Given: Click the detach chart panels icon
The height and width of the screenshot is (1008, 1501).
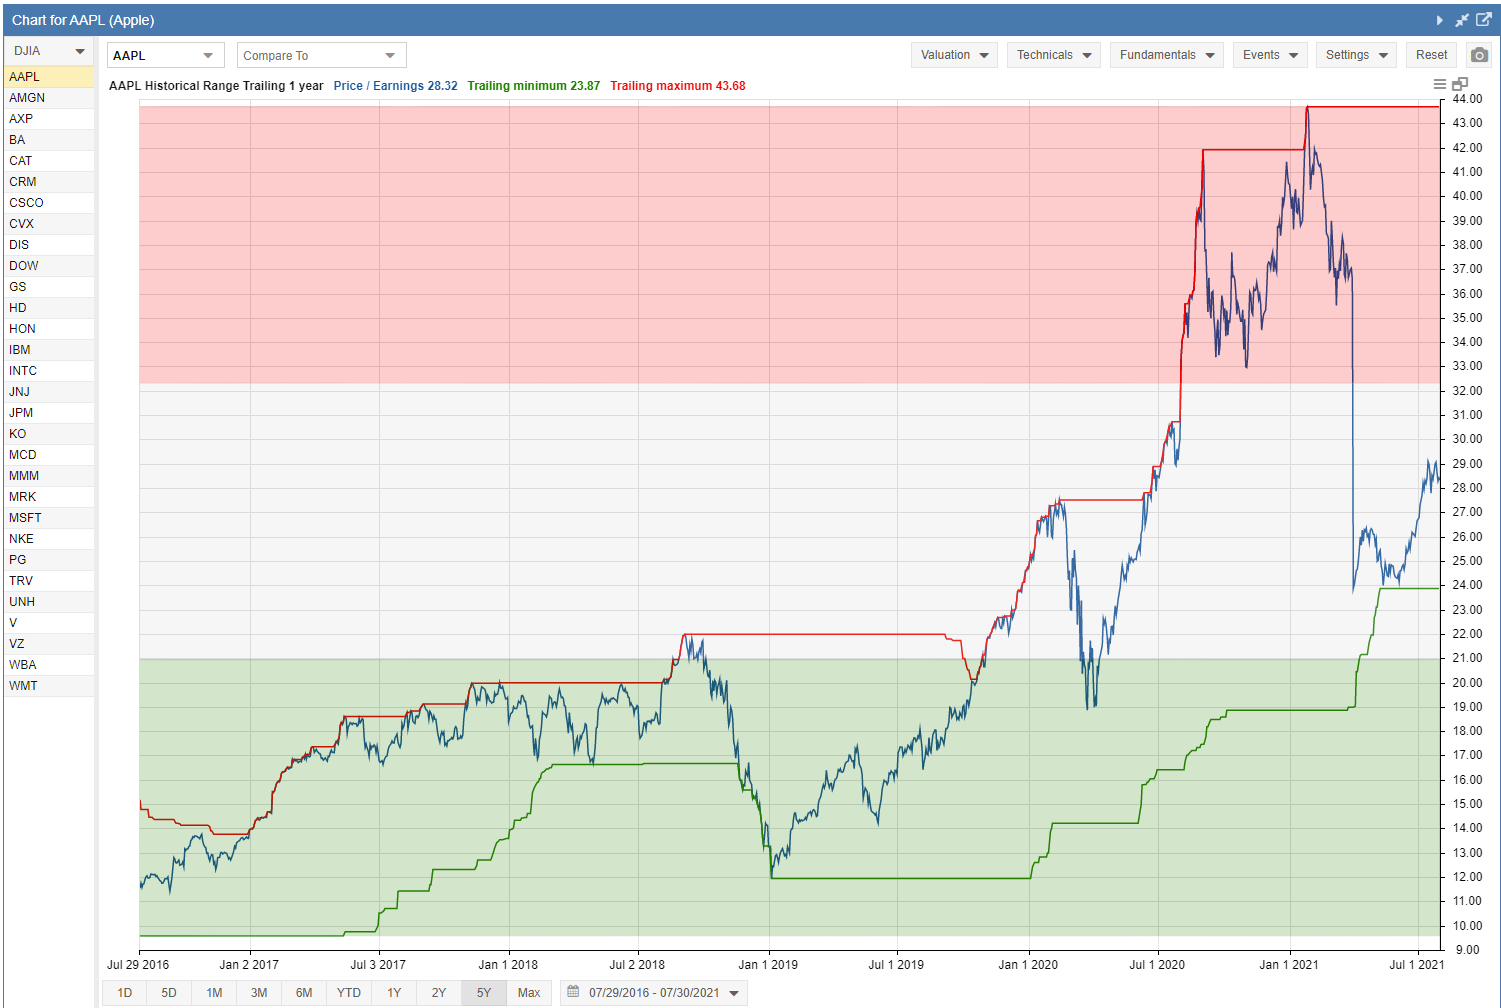Looking at the screenshot, I should click(x=1460, y=85).
